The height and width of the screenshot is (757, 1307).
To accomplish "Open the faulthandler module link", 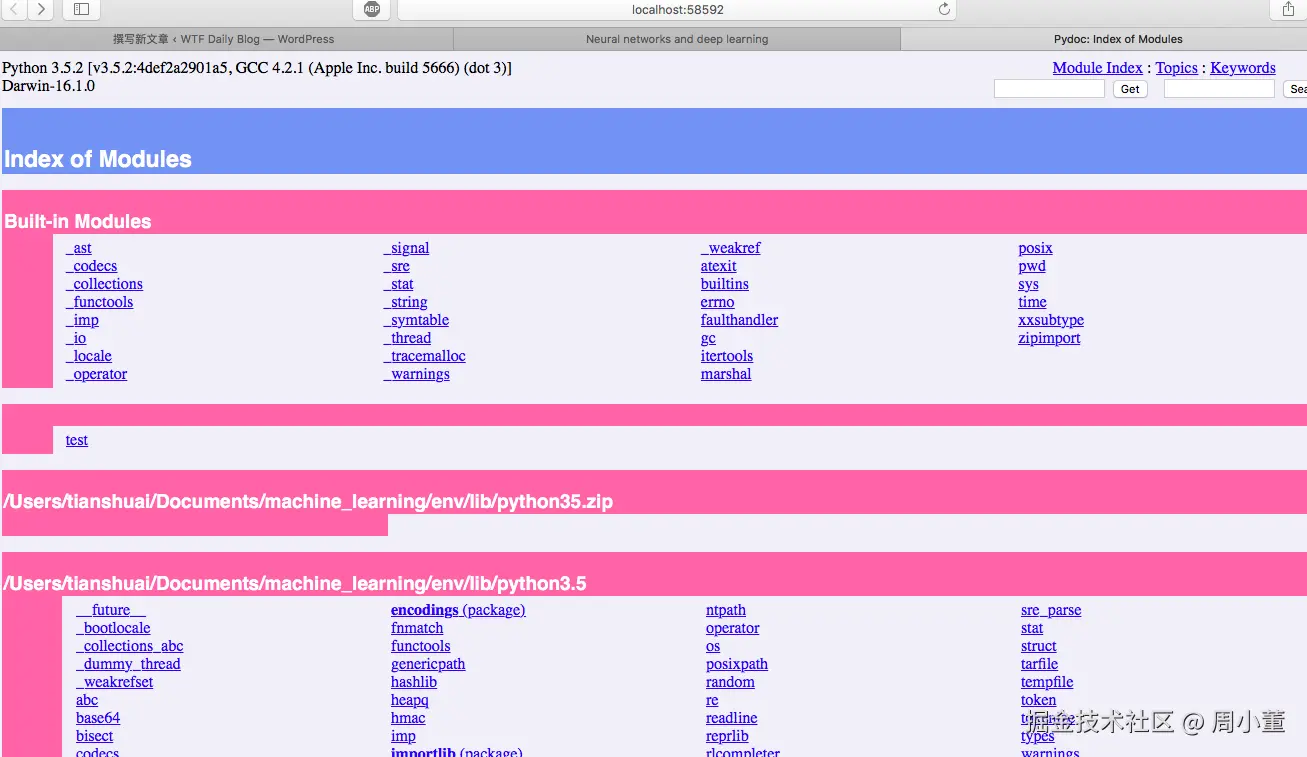I will 739,320.
